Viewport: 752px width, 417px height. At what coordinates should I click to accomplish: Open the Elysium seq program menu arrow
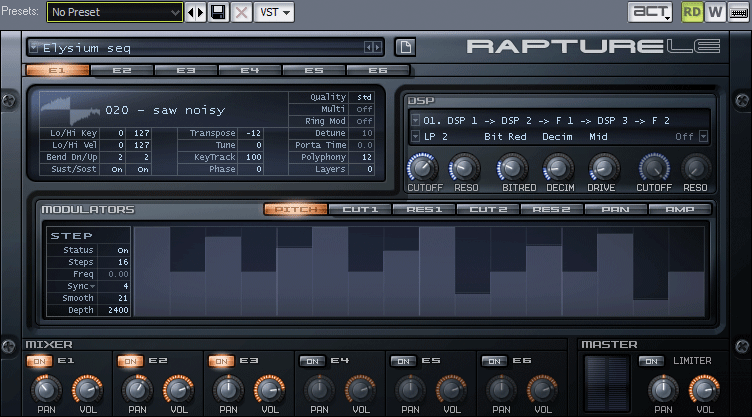tap(34, 47)
